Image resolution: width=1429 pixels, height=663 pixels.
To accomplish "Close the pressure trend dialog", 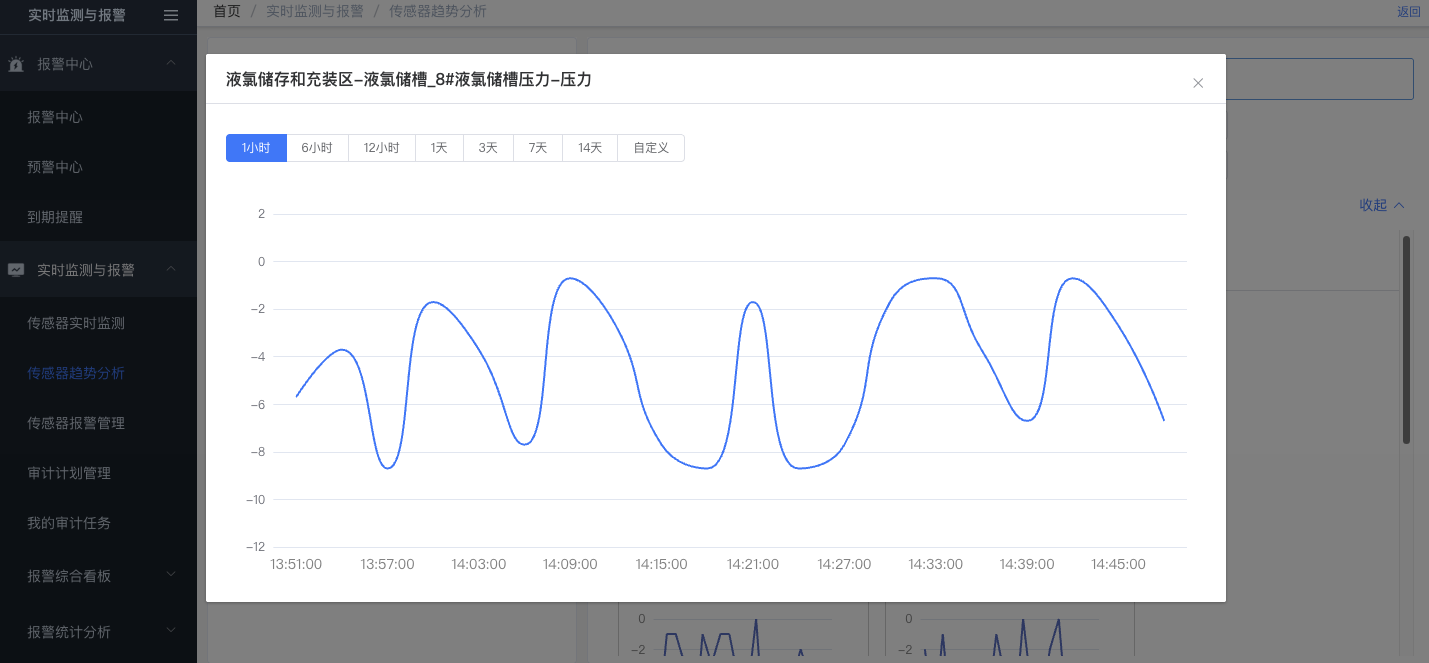I will point(1197,83).
